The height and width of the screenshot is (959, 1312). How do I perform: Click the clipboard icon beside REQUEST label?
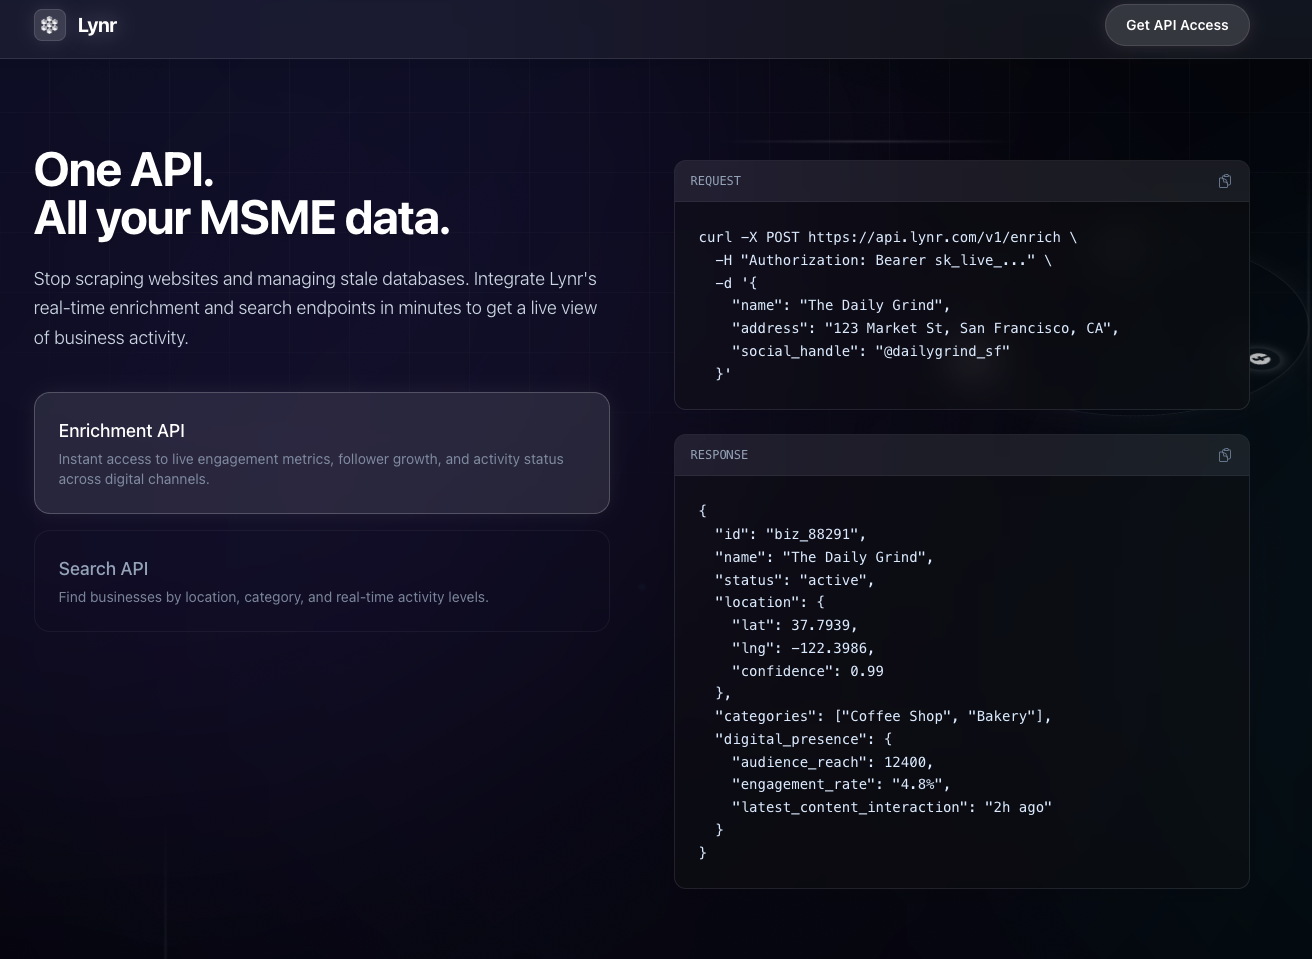(x=1224, y=181)
